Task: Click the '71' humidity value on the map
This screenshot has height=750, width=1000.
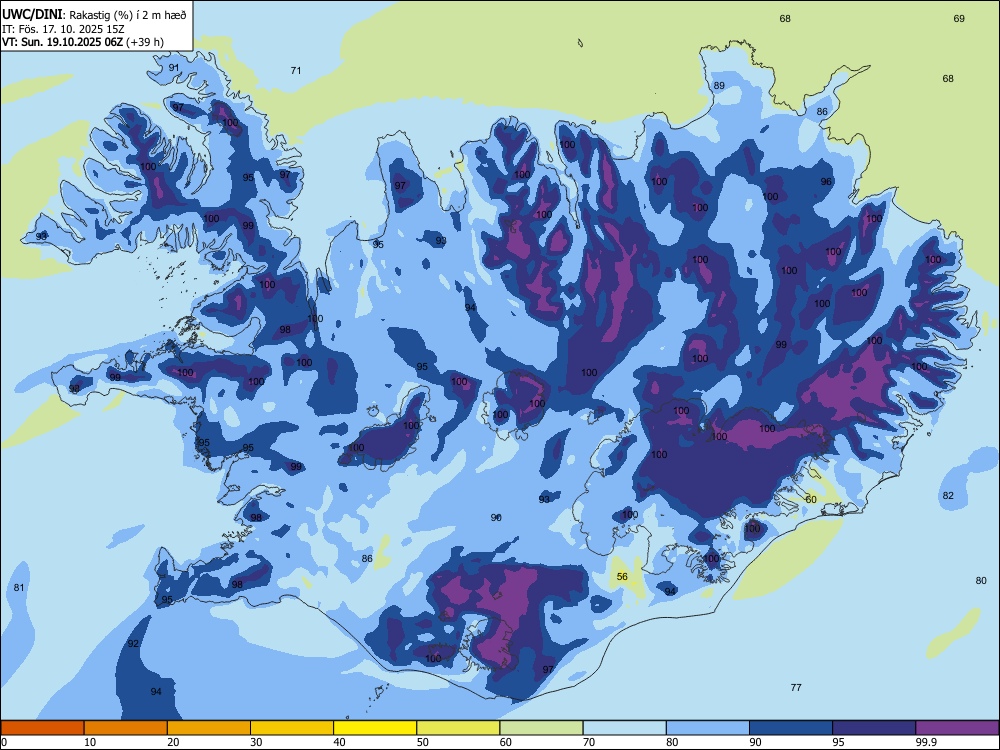Action: [296, 71]
